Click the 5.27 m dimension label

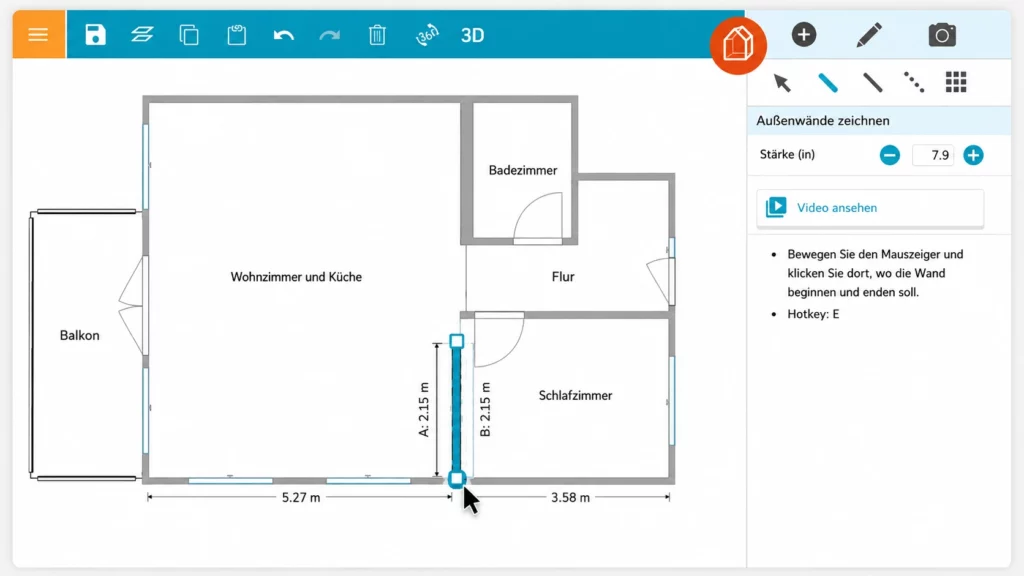click(301, 498)
